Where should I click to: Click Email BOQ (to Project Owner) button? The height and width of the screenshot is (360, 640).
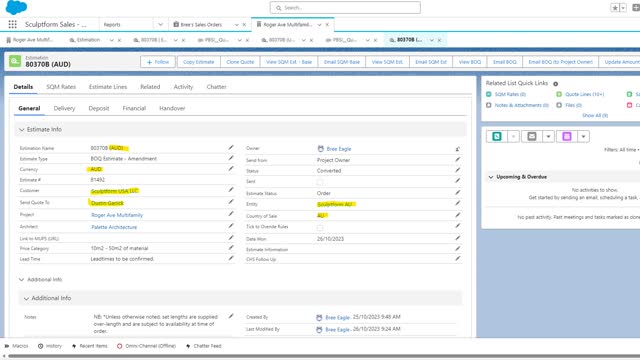560,62
